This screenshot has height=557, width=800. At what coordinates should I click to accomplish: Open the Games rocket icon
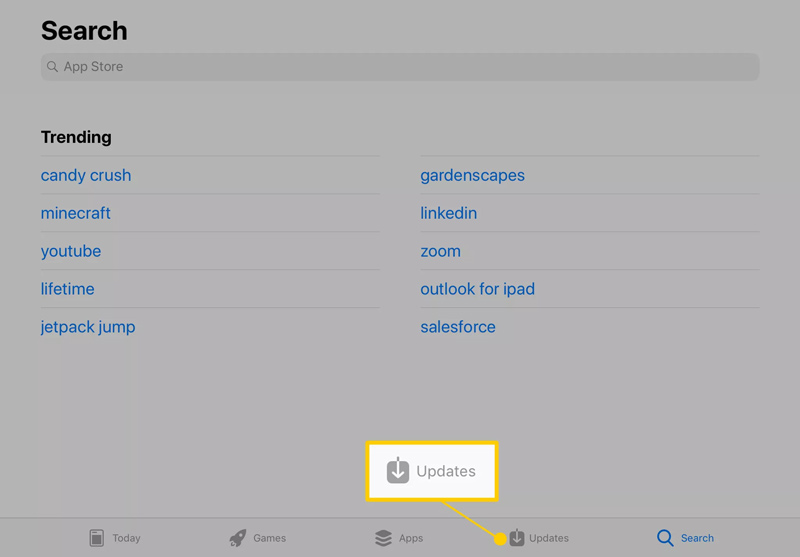[238, 538]
